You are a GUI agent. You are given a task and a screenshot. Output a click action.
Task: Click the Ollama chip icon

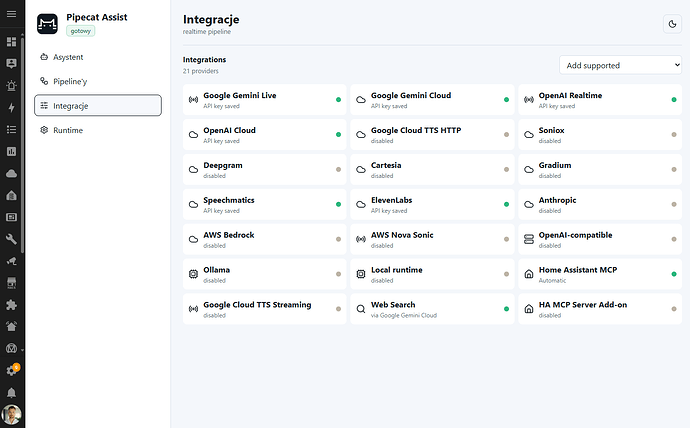point(193,274)
